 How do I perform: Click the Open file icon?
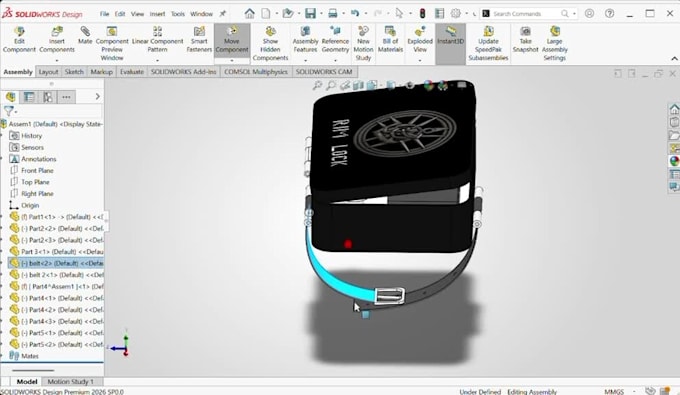288,13
